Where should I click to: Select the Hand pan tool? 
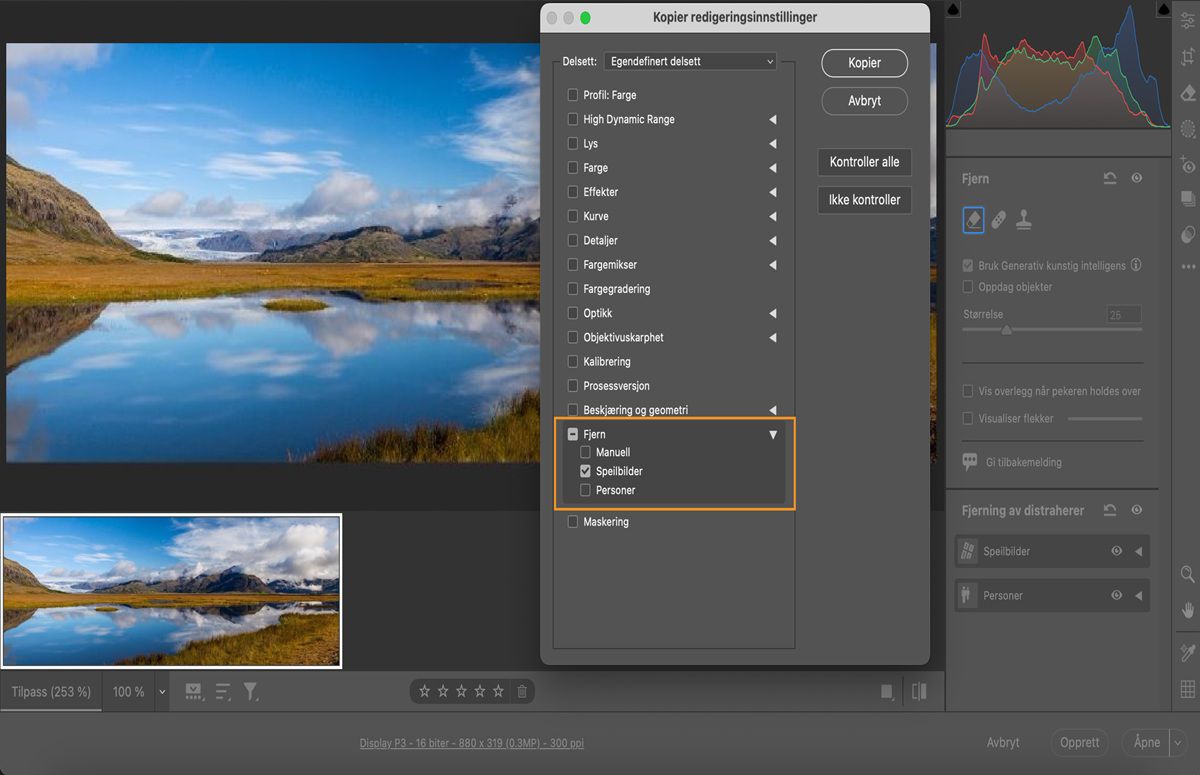pos(1188,610)
